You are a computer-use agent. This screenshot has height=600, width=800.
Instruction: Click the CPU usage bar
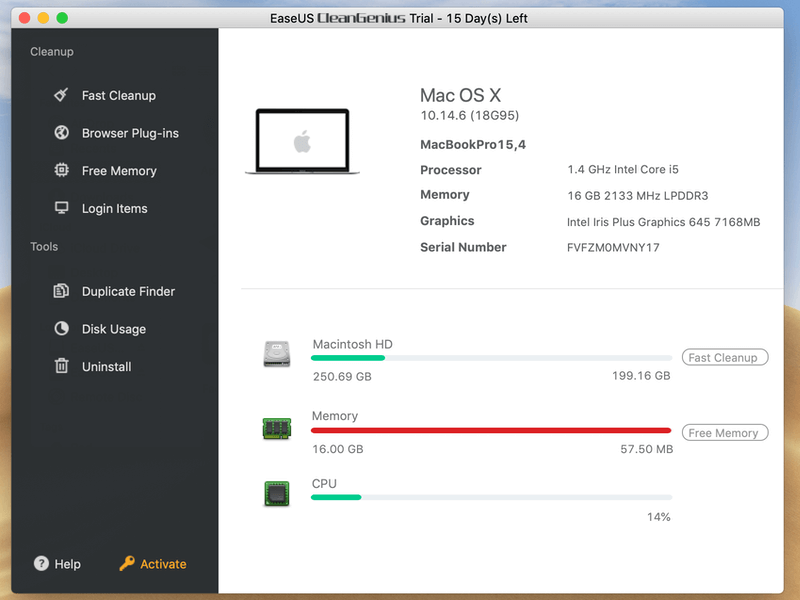491,497
